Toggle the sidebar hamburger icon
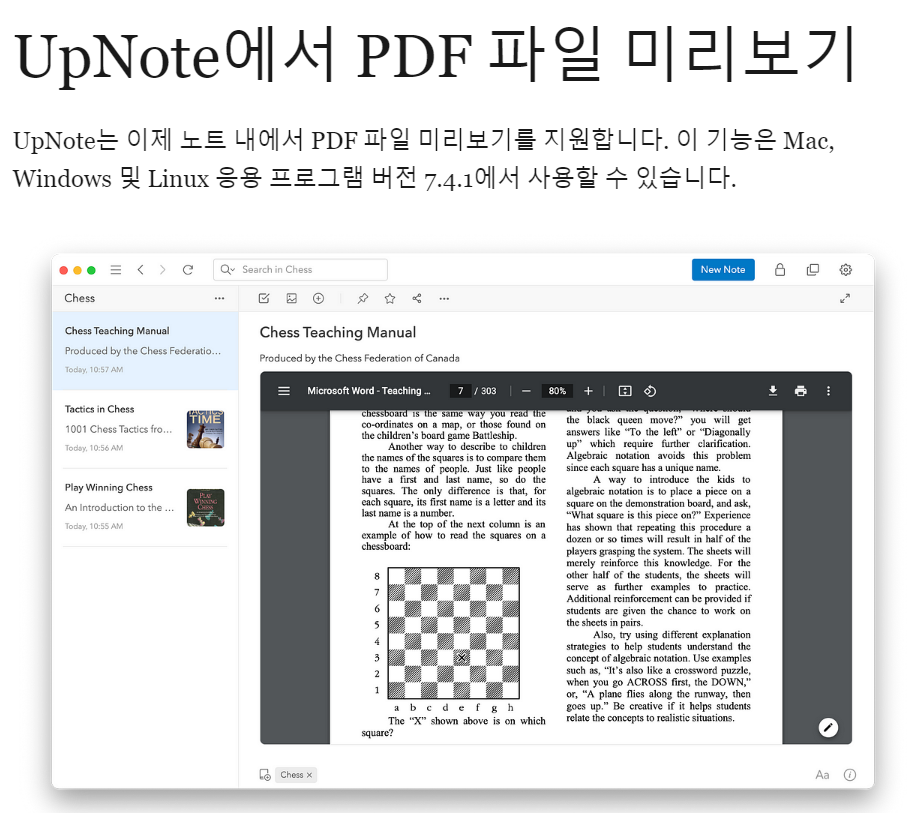 pyautogui.click(x=116, y=270)
